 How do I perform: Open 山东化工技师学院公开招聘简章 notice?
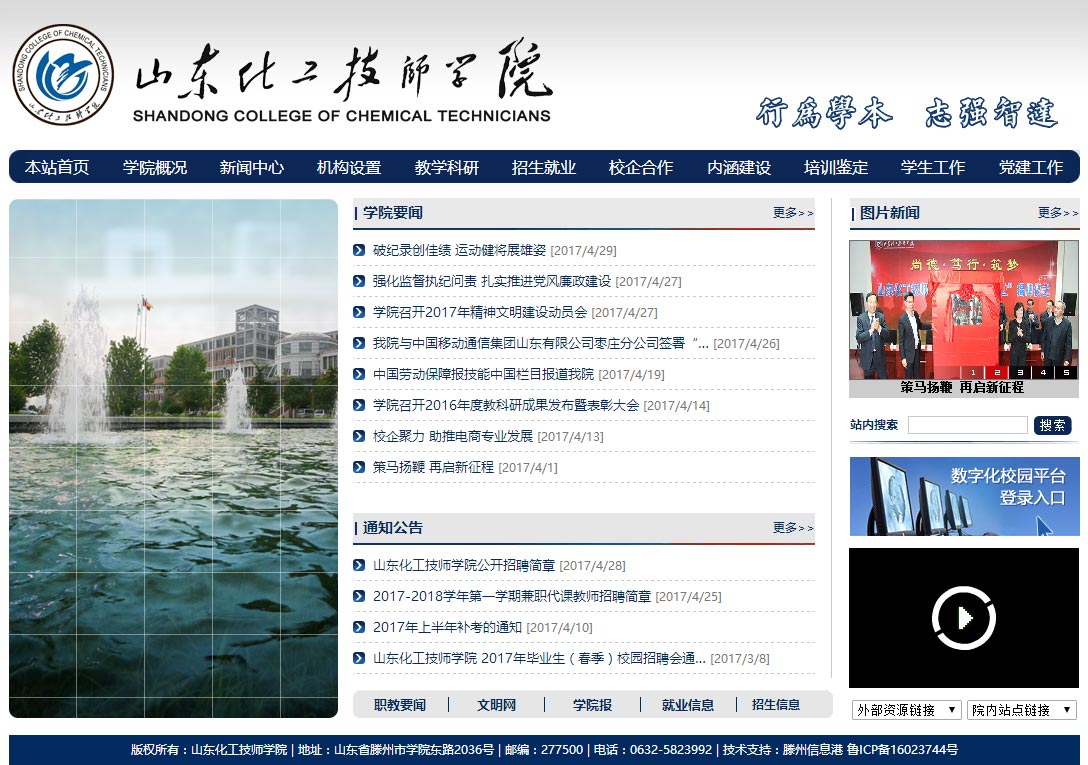[x=463, y=565]
